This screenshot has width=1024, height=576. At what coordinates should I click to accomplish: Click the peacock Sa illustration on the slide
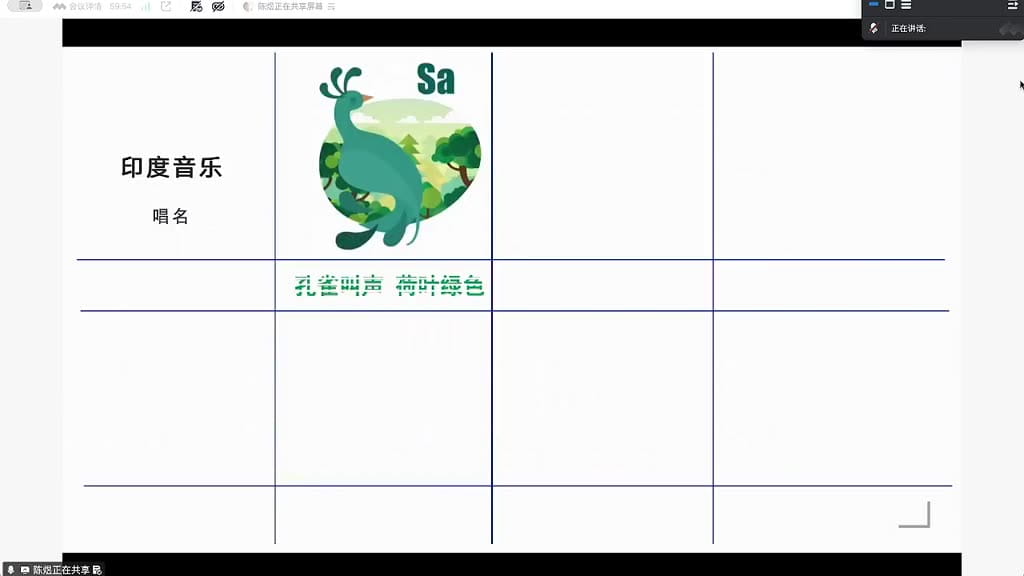click(400, 157)
